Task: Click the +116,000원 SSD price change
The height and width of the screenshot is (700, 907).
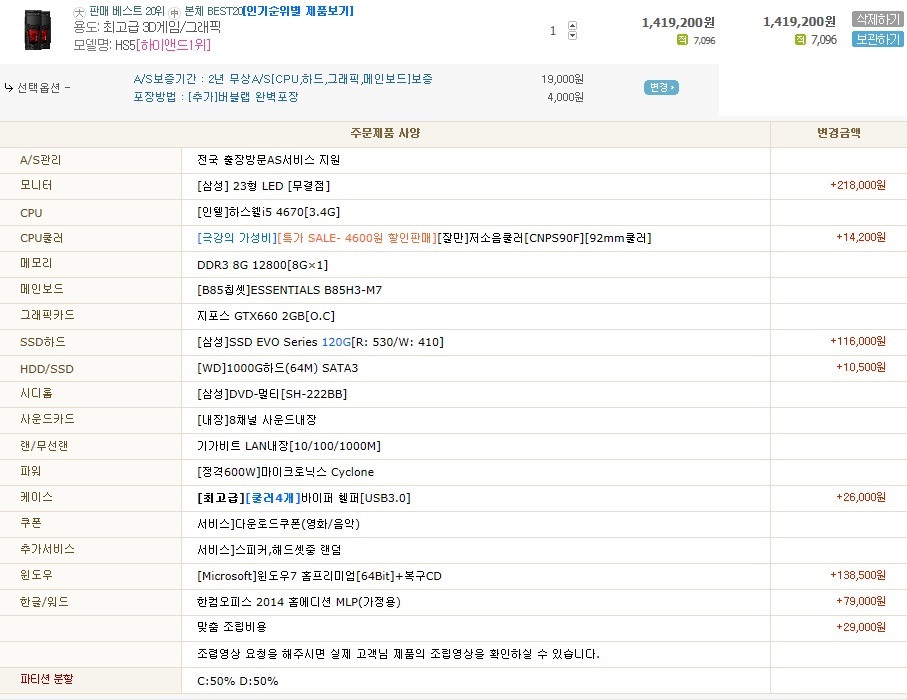Action: click(x=858, y=341)
